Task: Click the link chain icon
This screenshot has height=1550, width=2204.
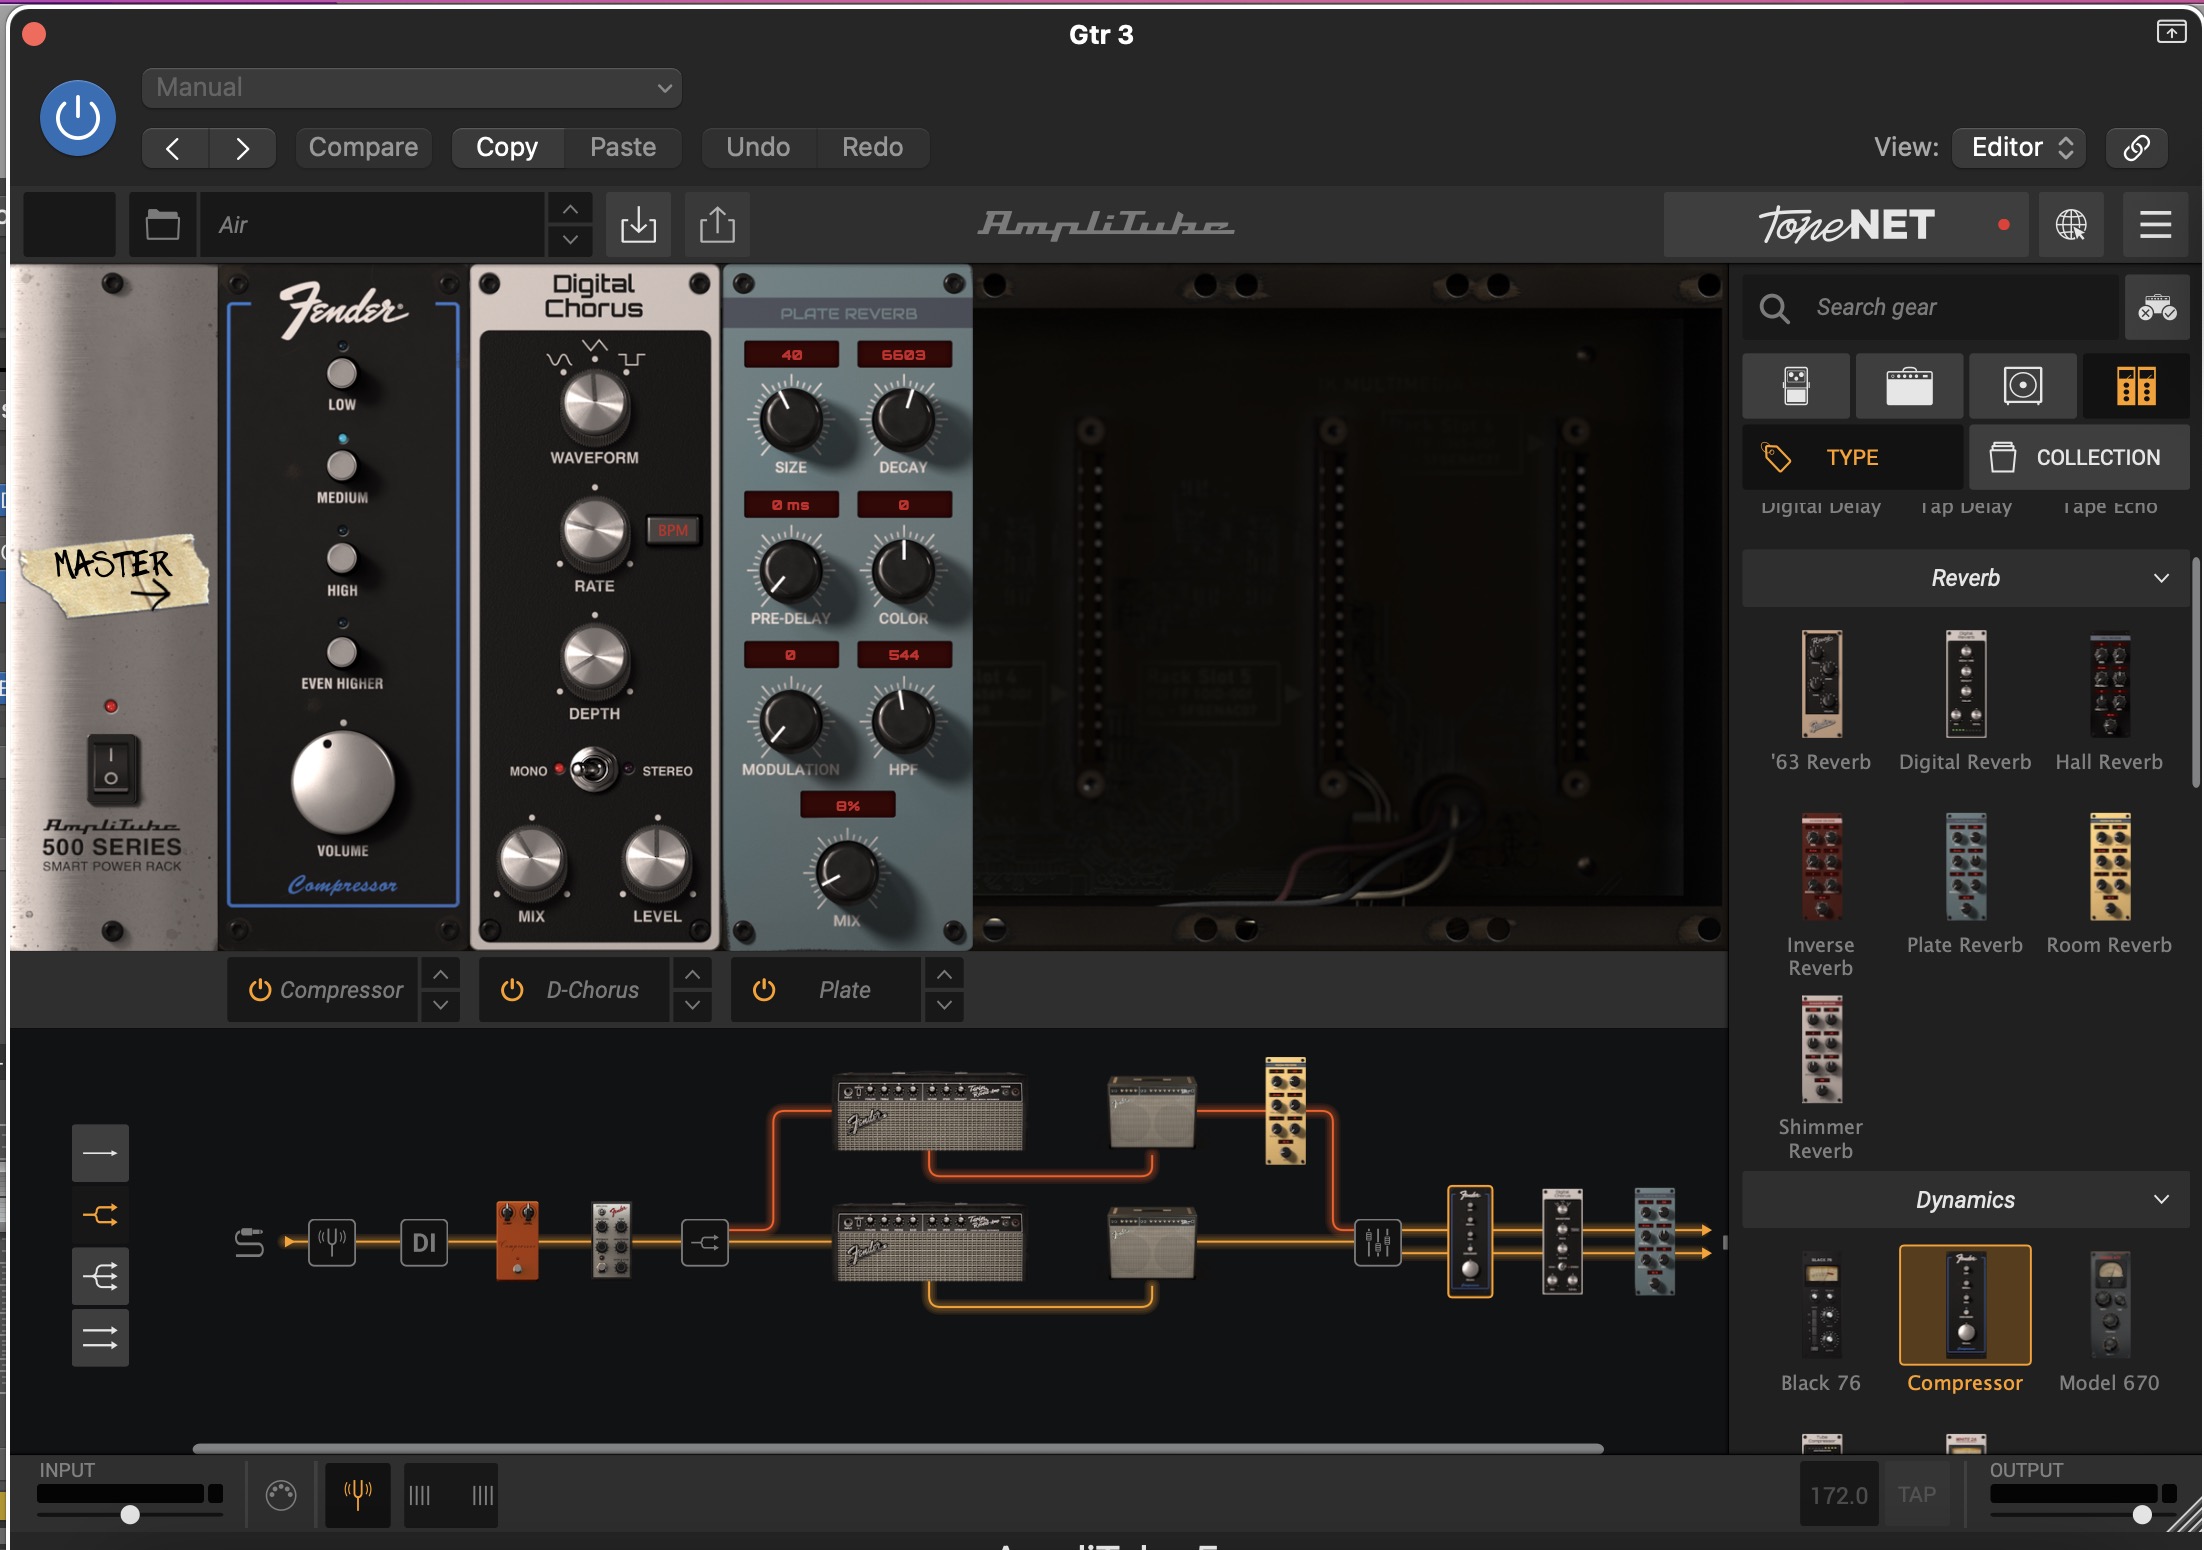Action: point(2136,147)
